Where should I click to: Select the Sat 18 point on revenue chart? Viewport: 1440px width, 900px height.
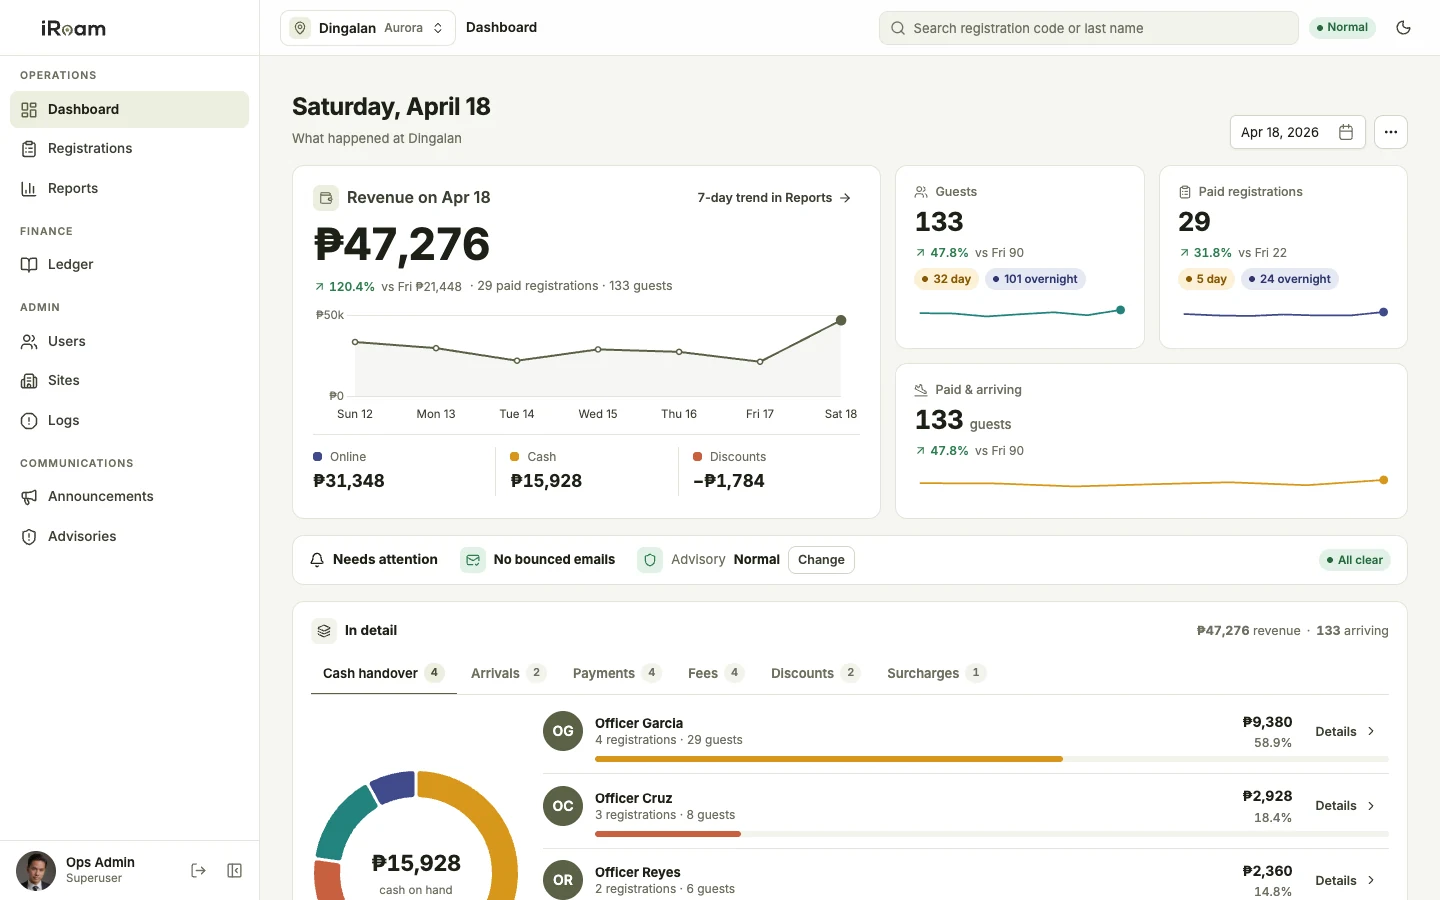[841, 320]
